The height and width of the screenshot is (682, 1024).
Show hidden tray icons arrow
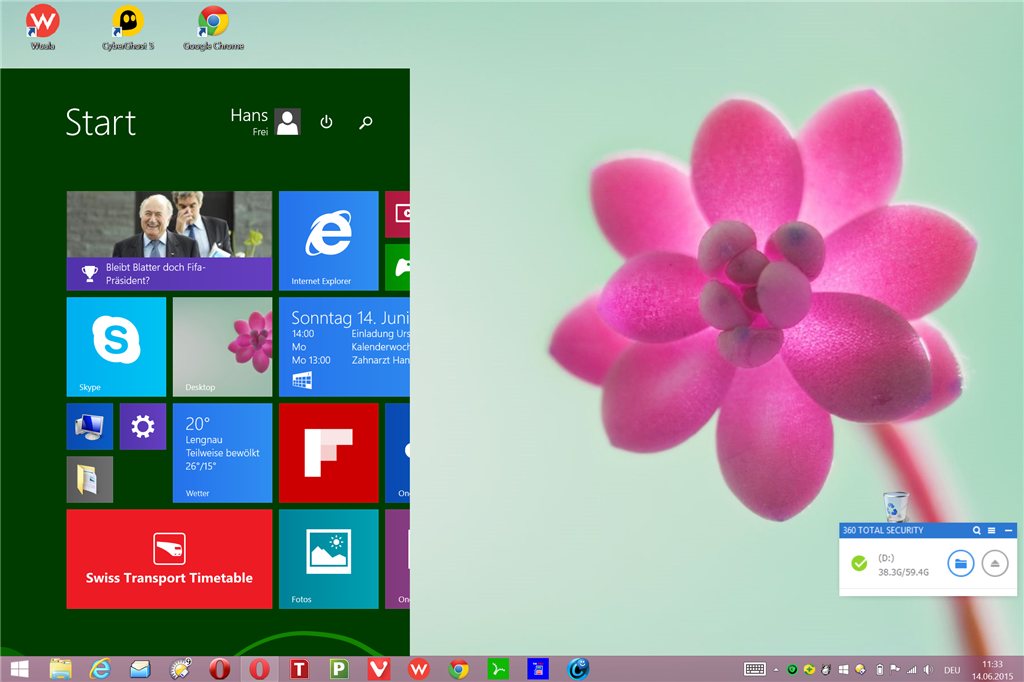coord(776,670)
